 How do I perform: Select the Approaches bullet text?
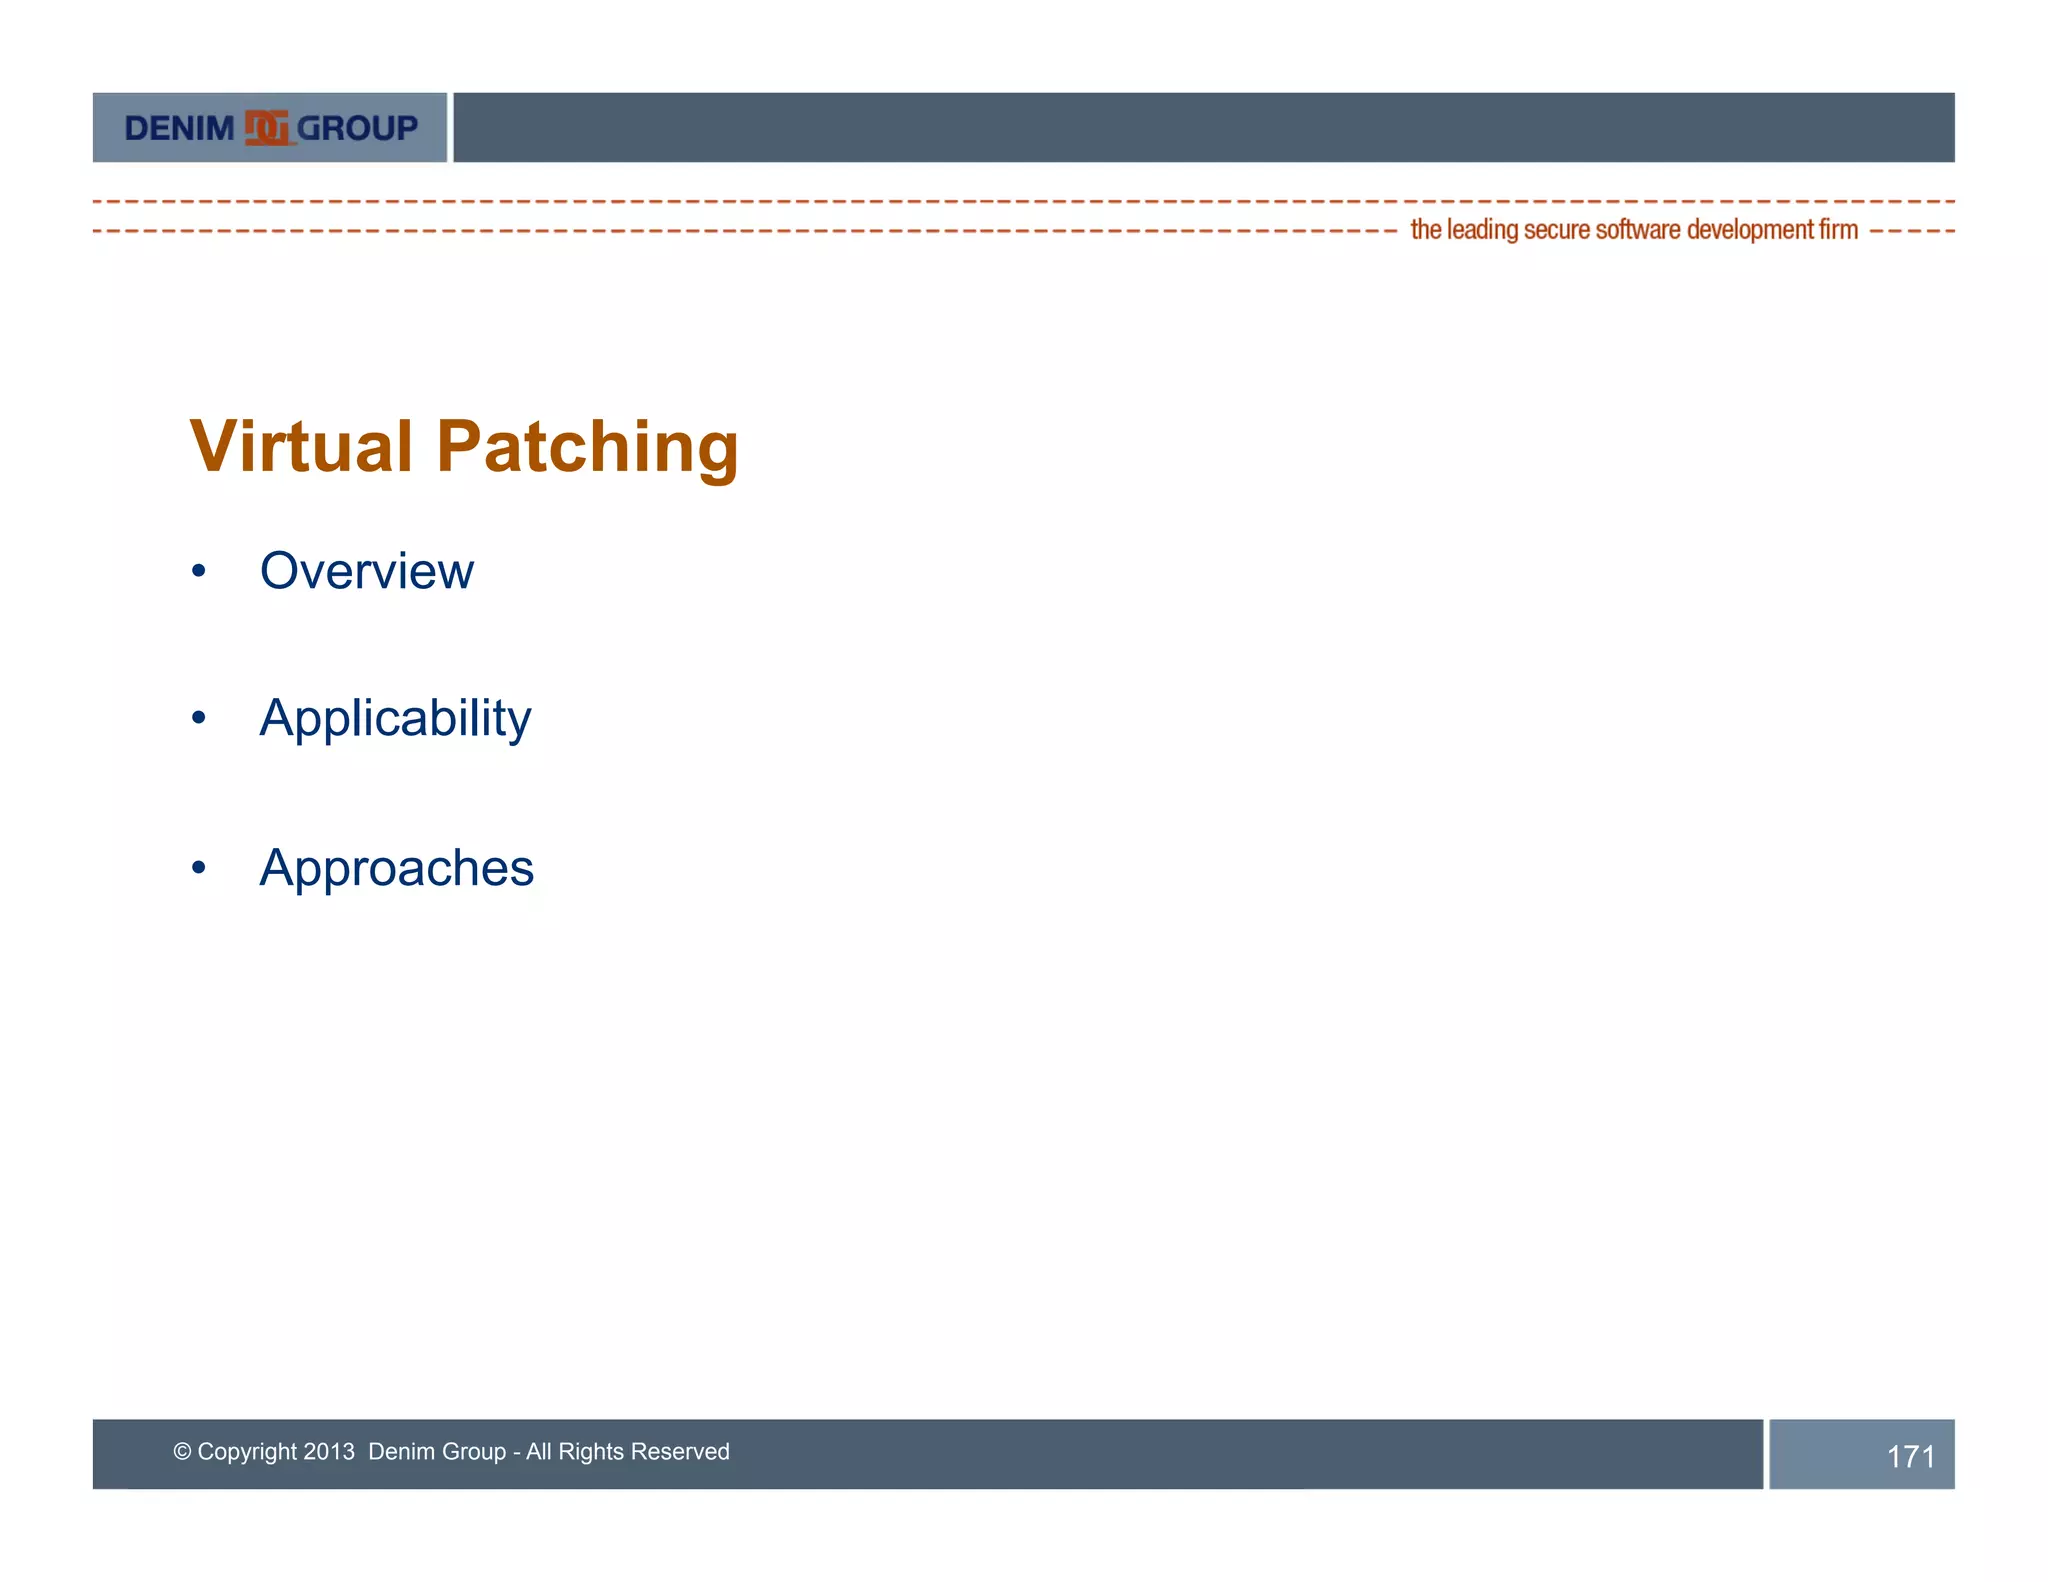(396, 868)
